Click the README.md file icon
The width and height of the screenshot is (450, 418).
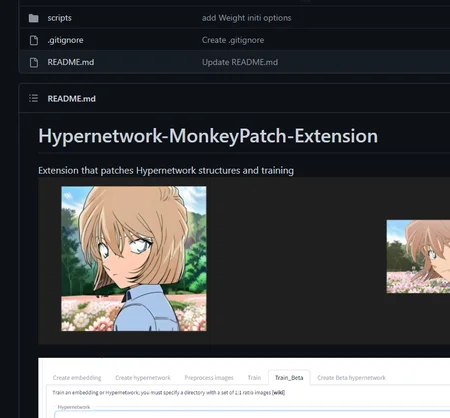coord(34,62)
